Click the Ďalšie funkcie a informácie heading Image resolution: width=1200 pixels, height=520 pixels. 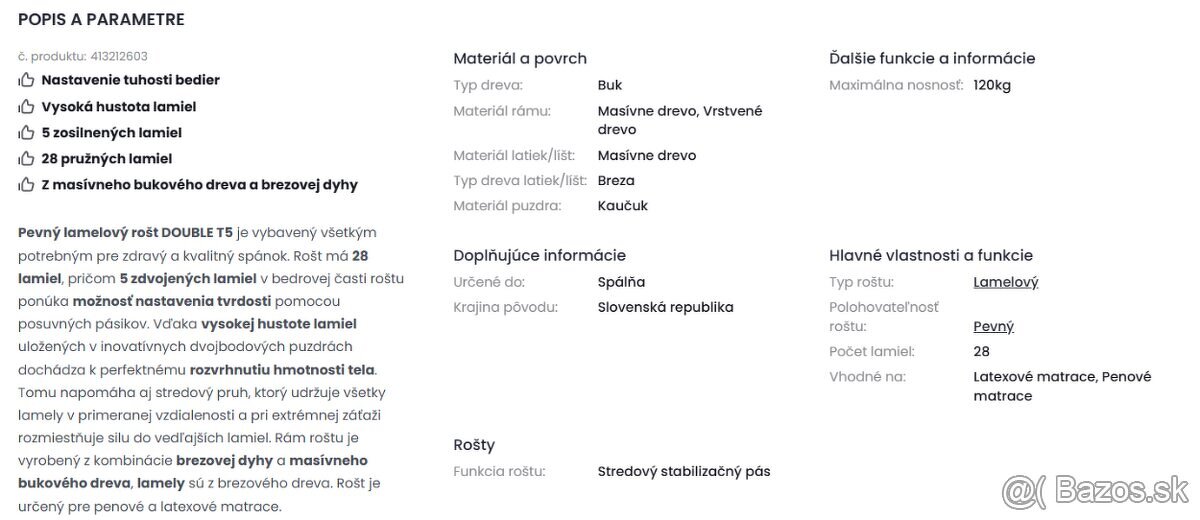click(932, 59)
